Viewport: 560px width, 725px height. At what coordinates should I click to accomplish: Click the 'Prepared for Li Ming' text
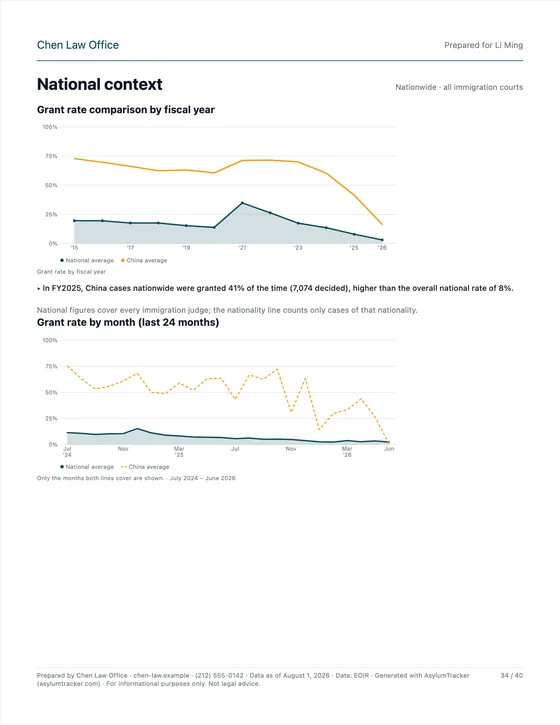[x=484, y=45]
